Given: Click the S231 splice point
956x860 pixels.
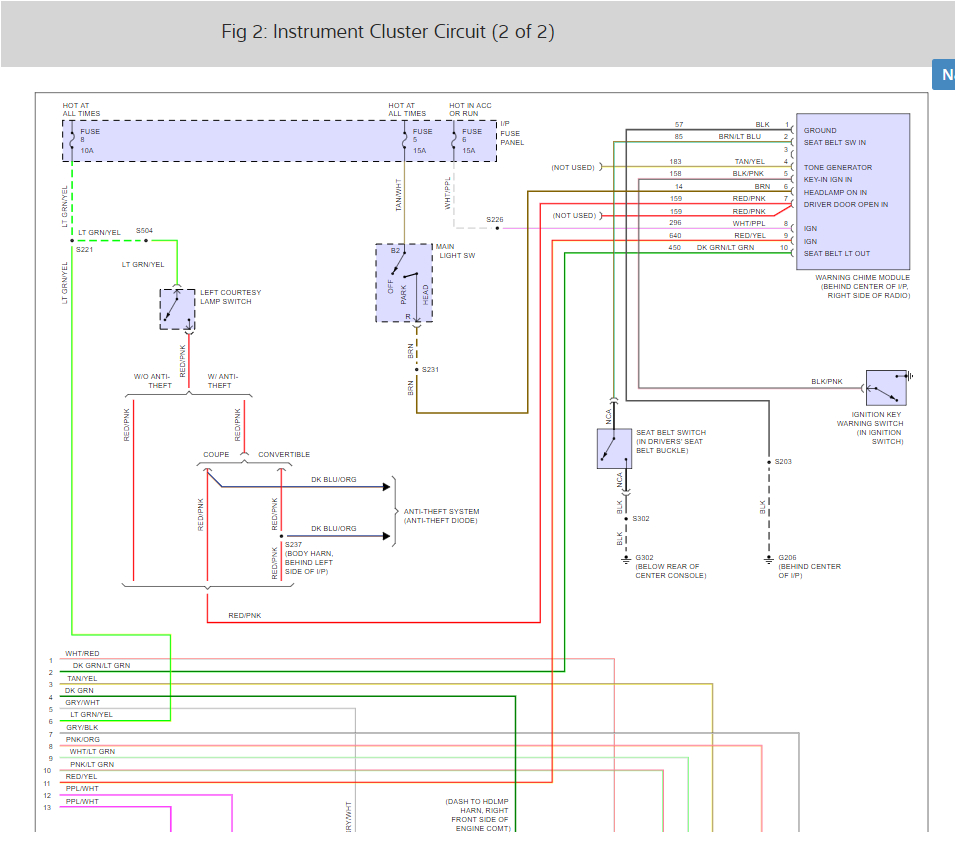Looking at the screenshot, I should (x=416, y=369).
